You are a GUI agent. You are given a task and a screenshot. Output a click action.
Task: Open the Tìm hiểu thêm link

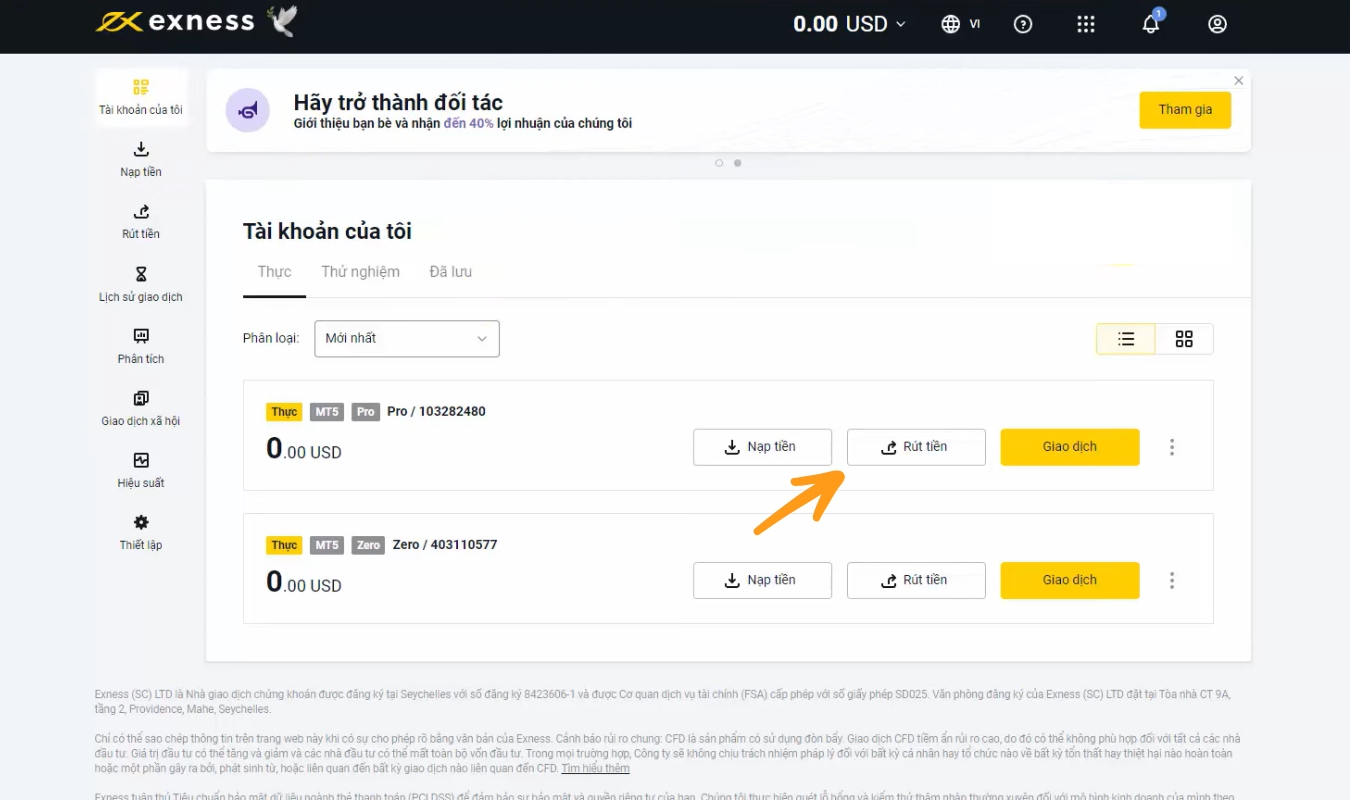(x=595, y=768)
